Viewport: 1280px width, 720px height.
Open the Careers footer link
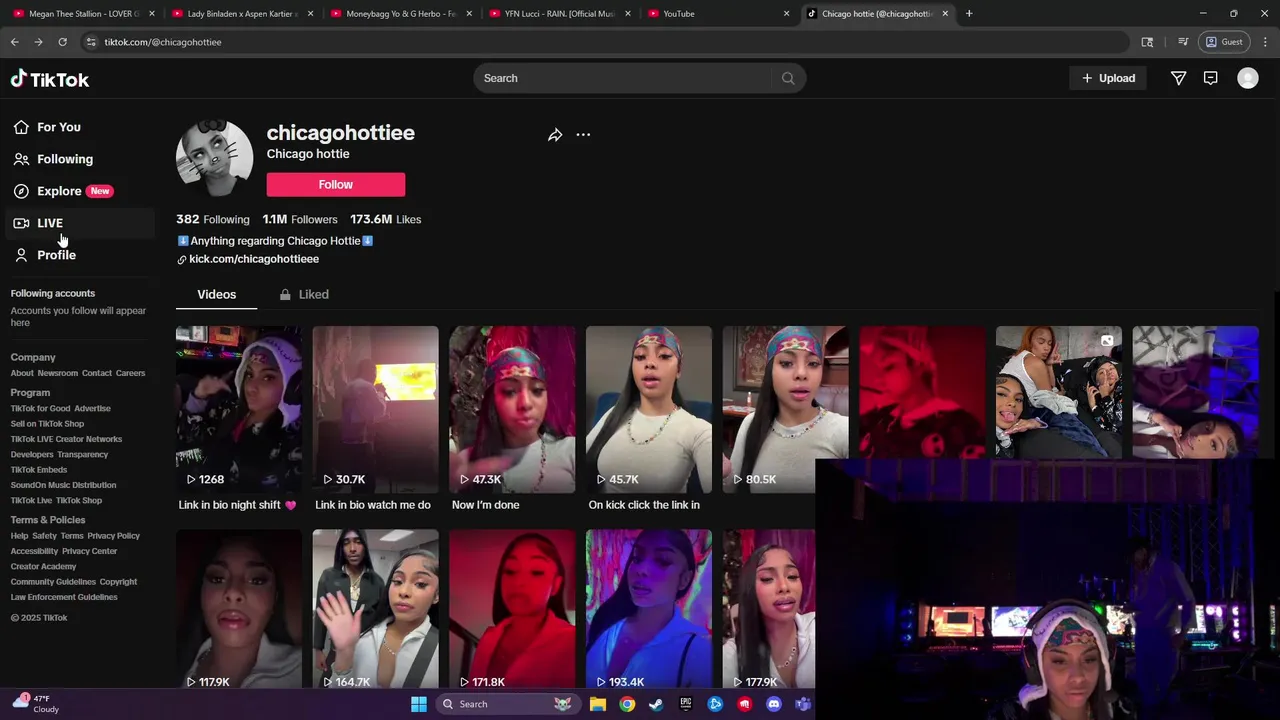point(130,373)
